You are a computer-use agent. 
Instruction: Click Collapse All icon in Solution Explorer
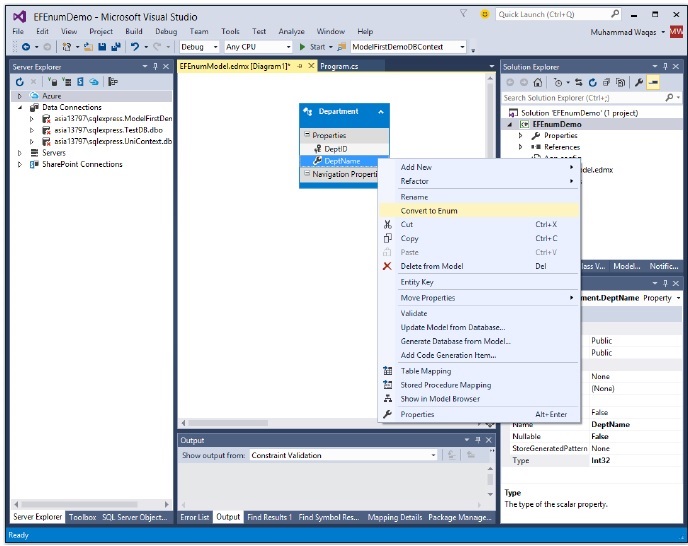[606, 82]
